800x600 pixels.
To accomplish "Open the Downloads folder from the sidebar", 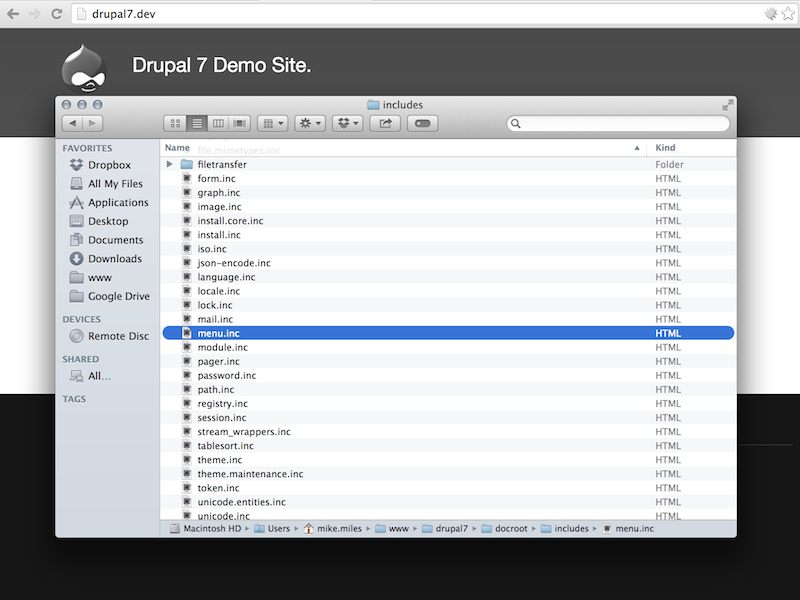I will [x=111, y=258].
